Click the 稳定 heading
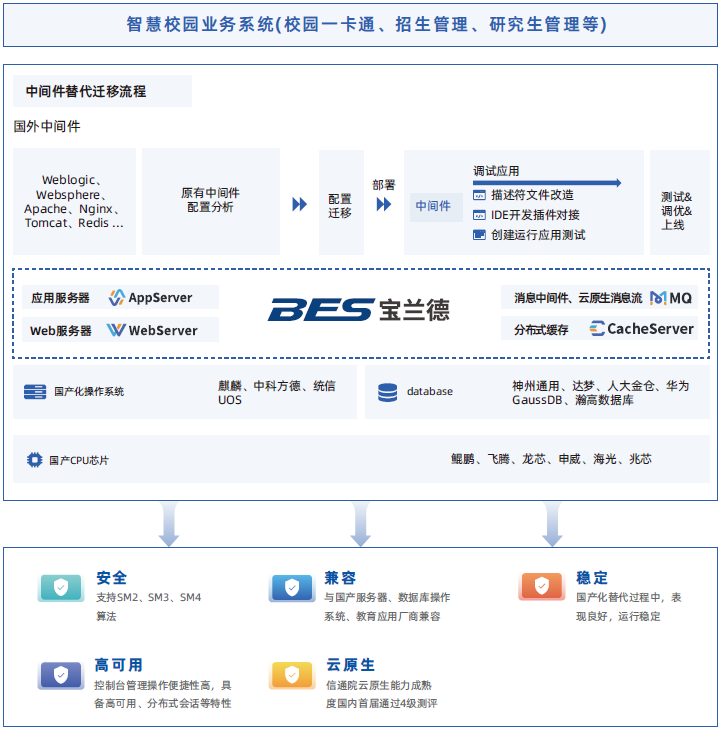 click(x=591, y=578)
